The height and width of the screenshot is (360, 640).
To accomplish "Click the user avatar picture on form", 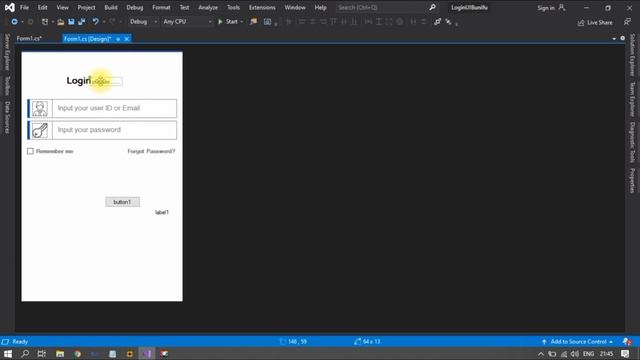I will (40, 108).
